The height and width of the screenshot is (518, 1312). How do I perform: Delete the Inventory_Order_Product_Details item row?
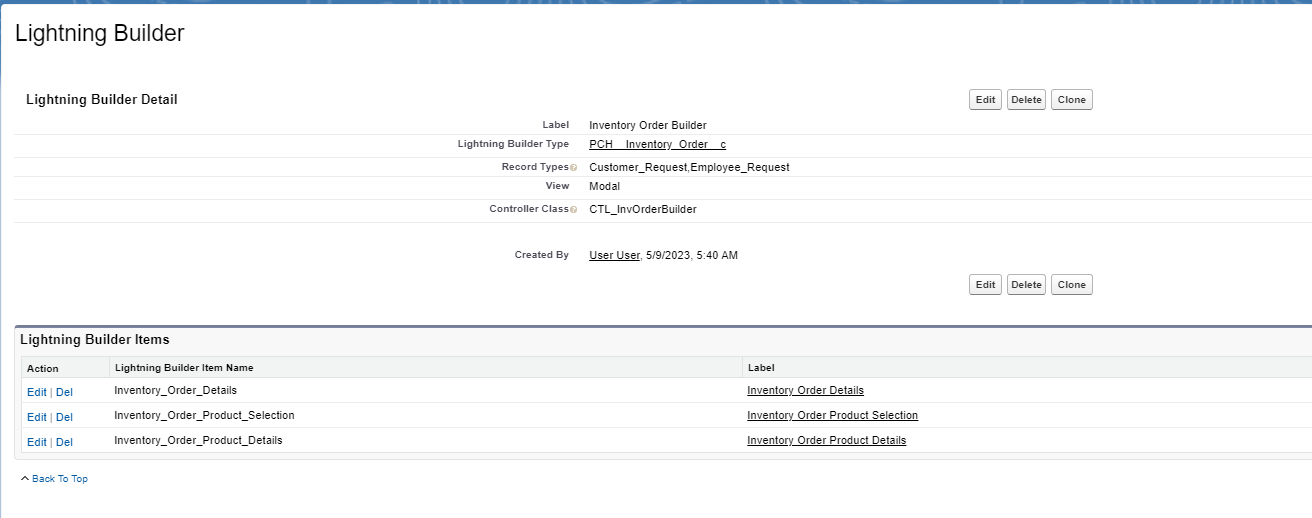64,442
